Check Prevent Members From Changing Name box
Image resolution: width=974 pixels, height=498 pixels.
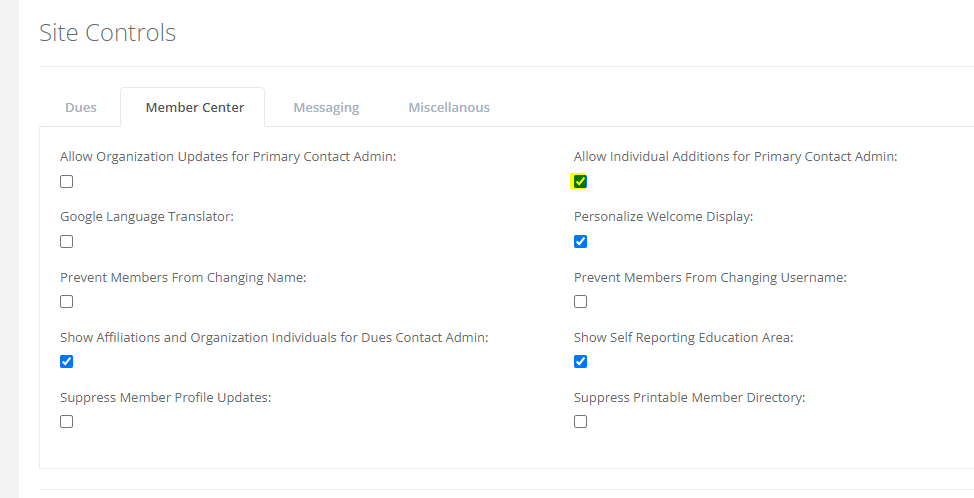pyautogui.click(x=66, y=302)
